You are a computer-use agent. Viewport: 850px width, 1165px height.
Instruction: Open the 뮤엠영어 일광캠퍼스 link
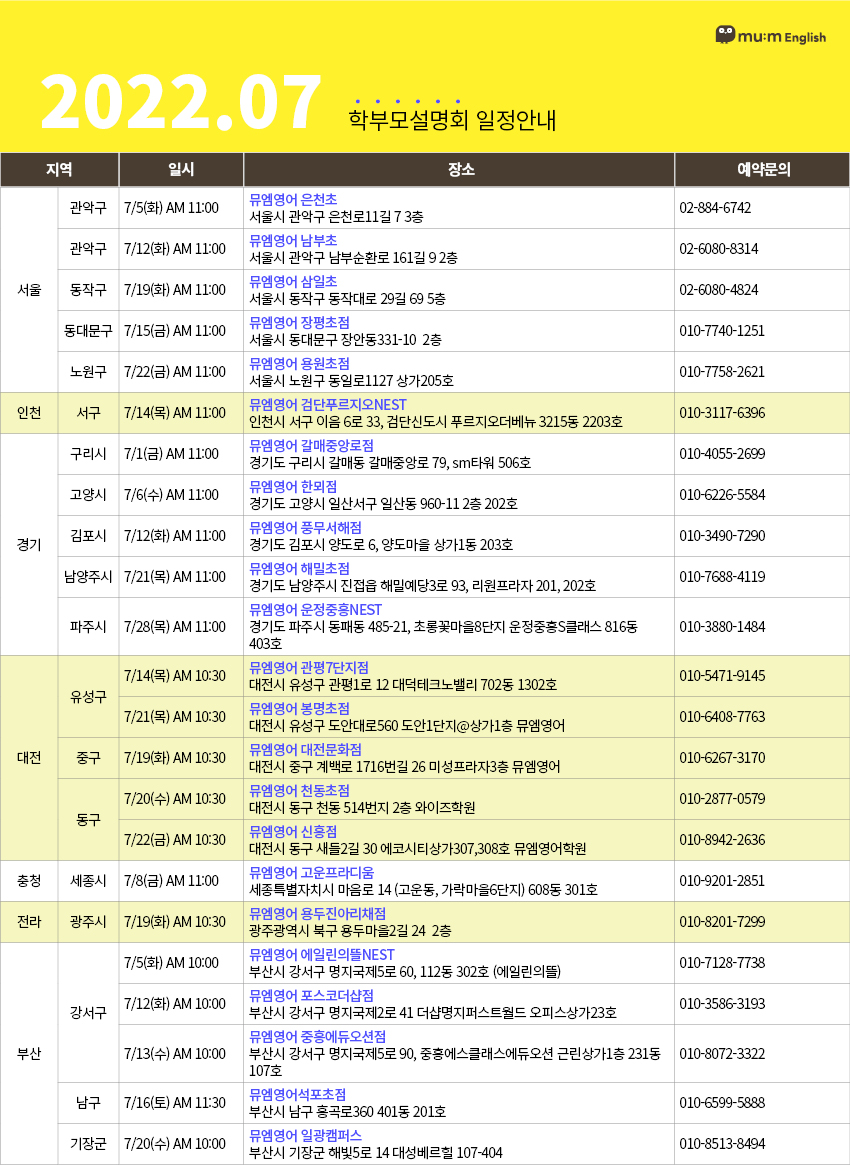pyautogui.click(x=305, y=1135)
